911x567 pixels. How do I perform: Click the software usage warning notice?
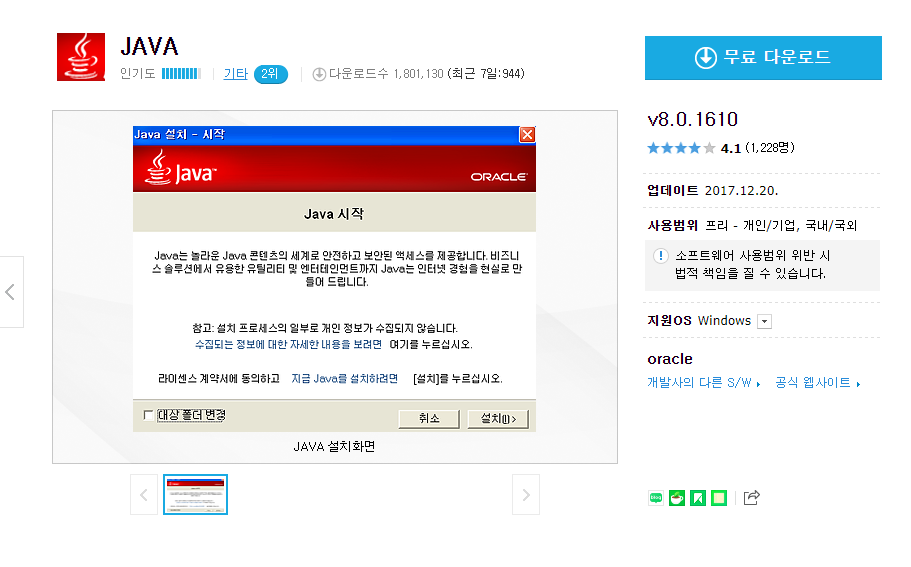click(762, 265)
